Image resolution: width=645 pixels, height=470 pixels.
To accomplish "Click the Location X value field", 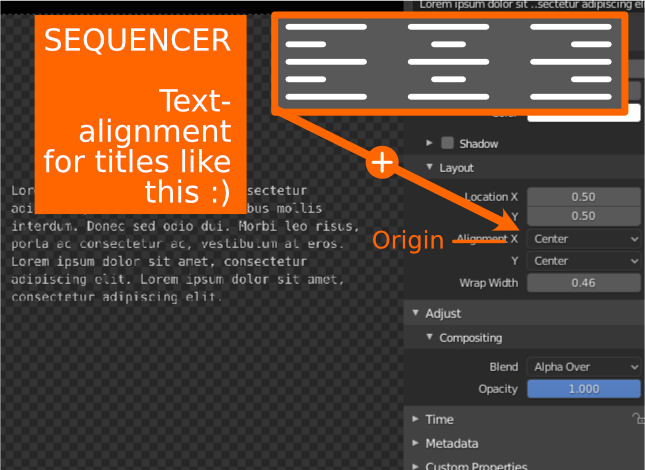I will (584, 197).
